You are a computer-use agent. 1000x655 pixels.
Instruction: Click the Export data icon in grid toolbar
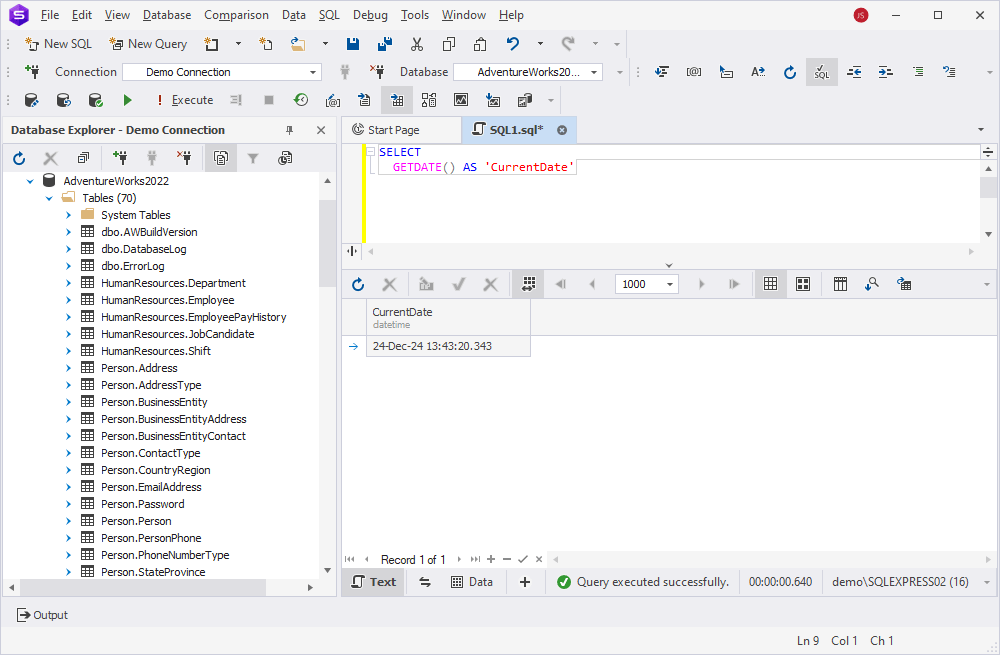point(904,284)
